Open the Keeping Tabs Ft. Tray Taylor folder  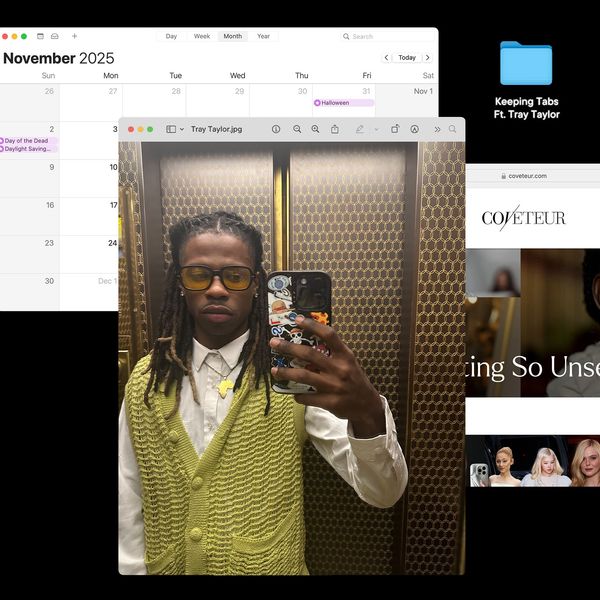[x=526, y=64]
